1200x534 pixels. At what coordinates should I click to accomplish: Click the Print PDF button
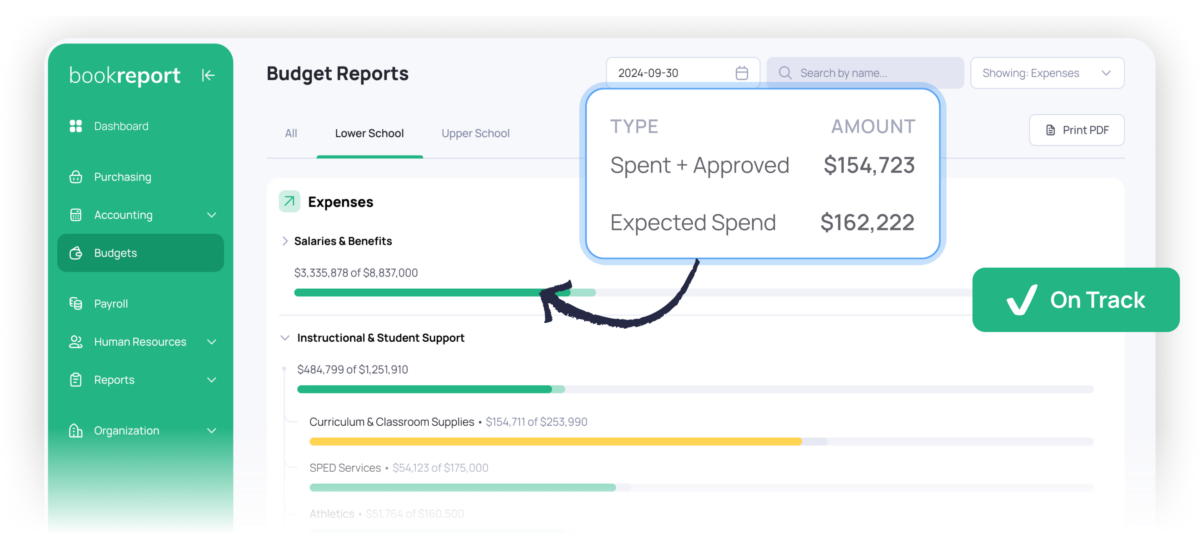coord(1076,130)
